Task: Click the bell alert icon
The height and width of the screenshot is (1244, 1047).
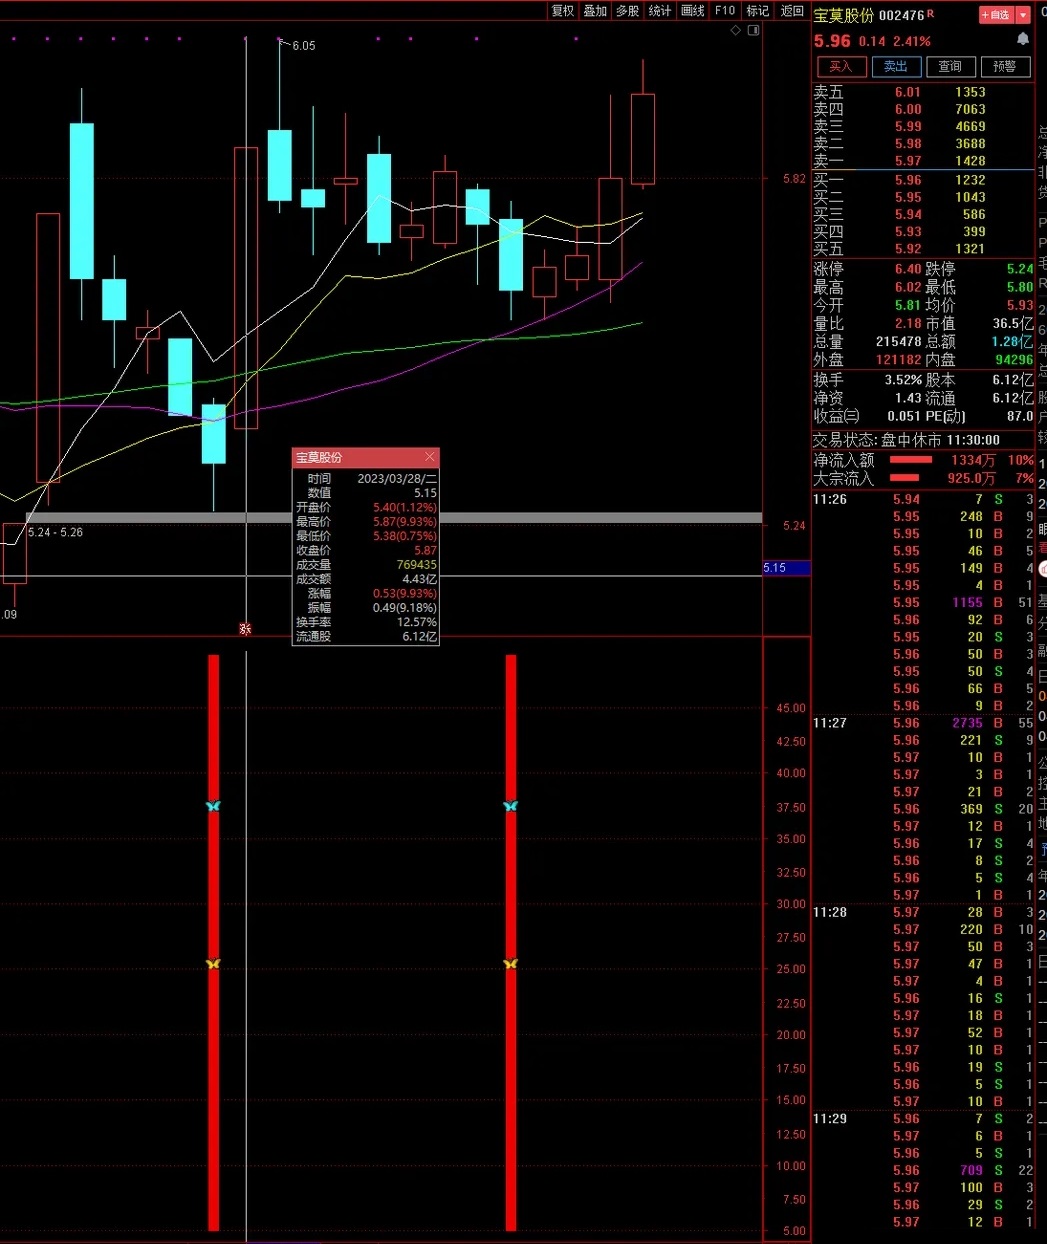Action: pyautogui.click(x=1023, y=39)
